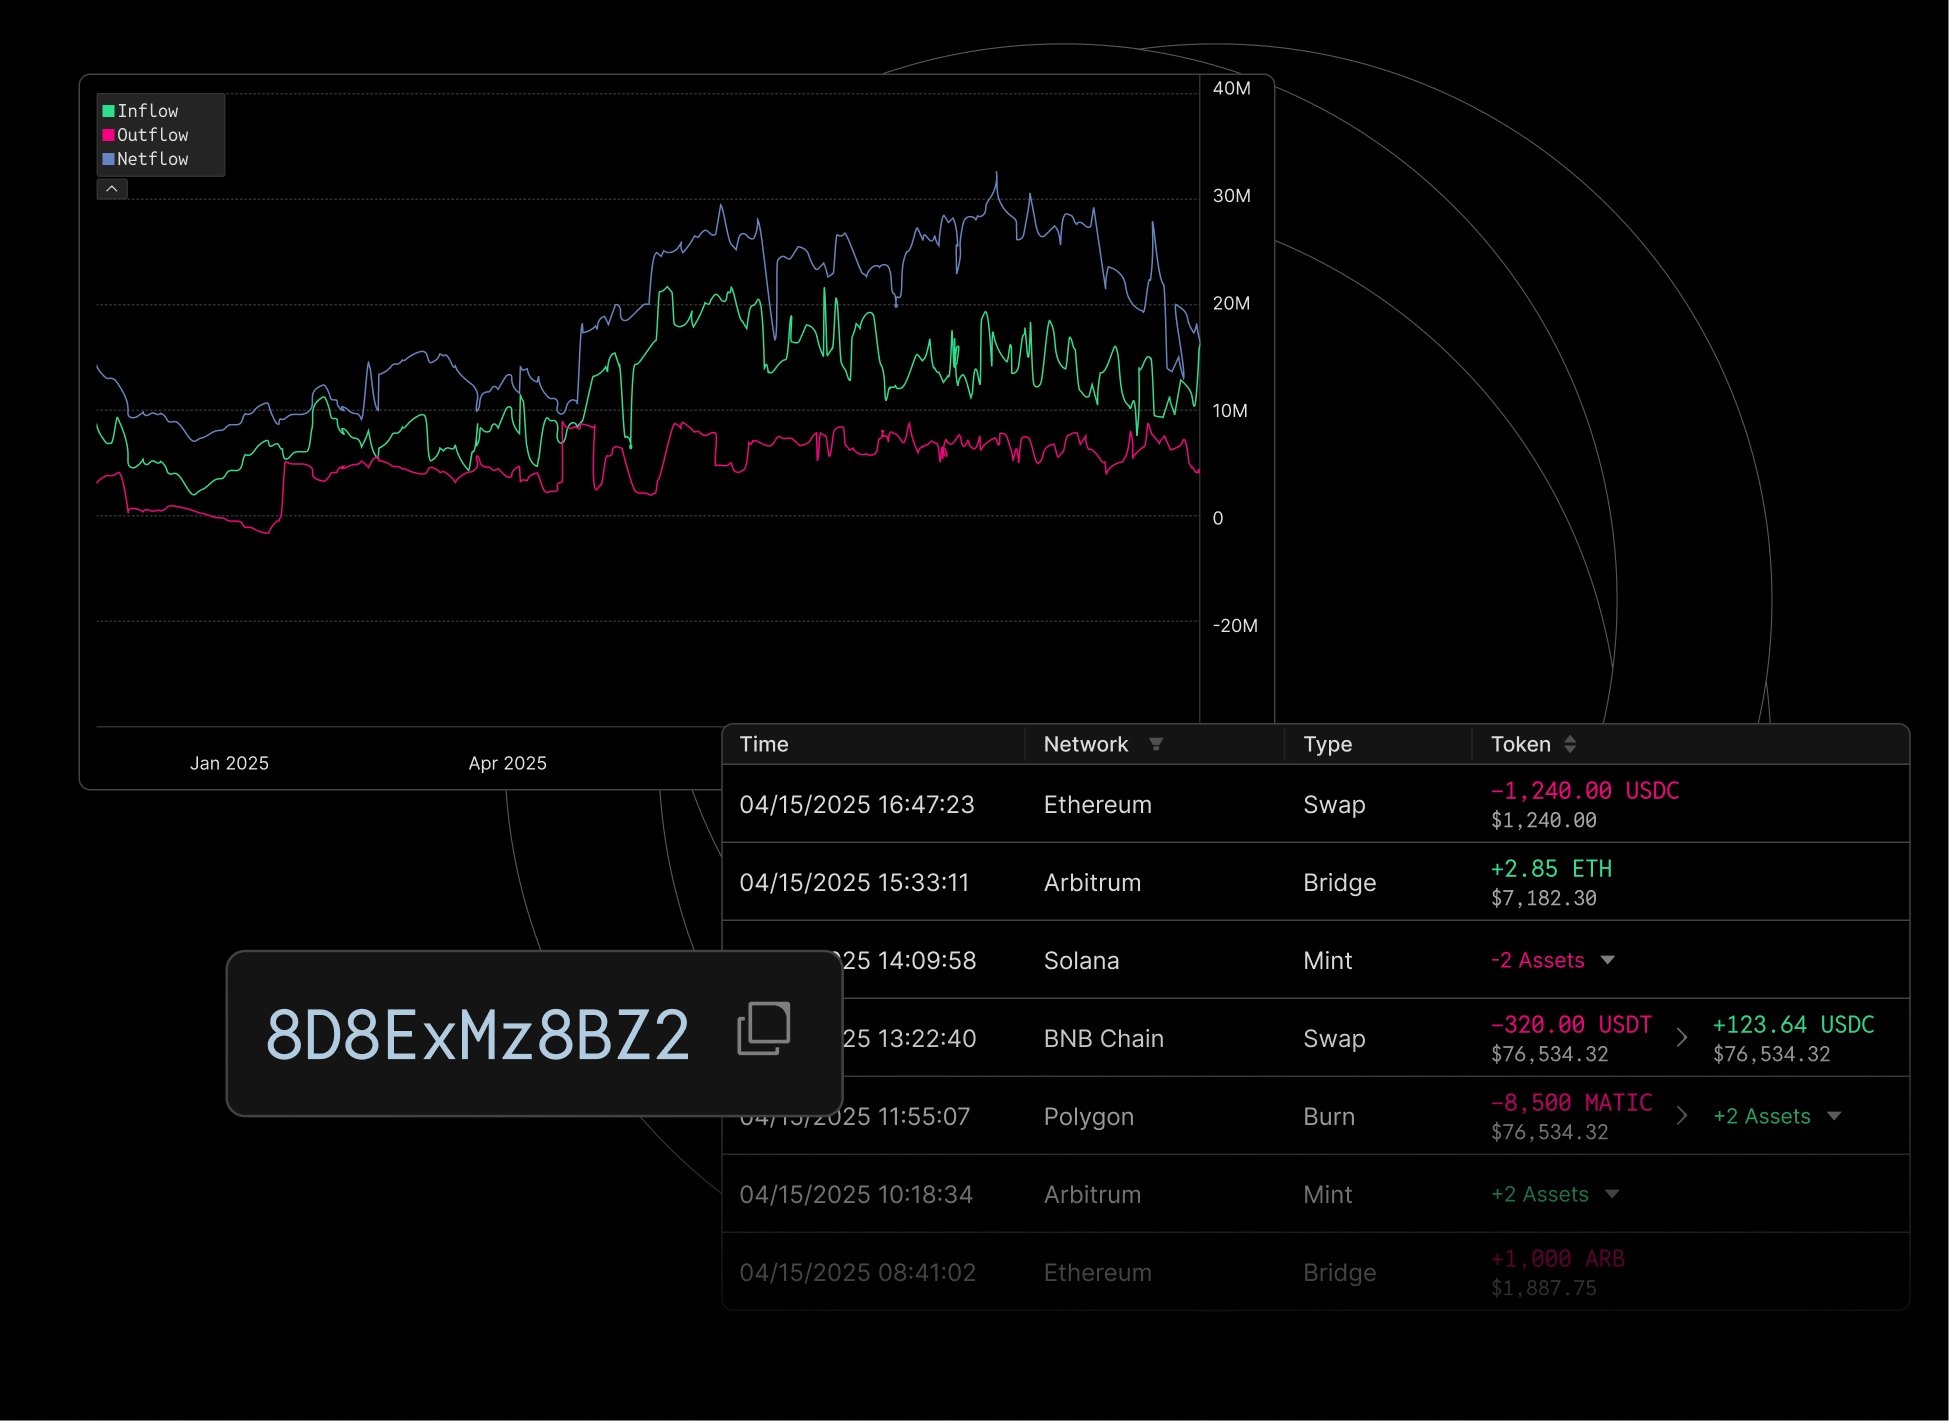
Task: Click the 40M y-axis label
Action: (x=1232, y=88)
